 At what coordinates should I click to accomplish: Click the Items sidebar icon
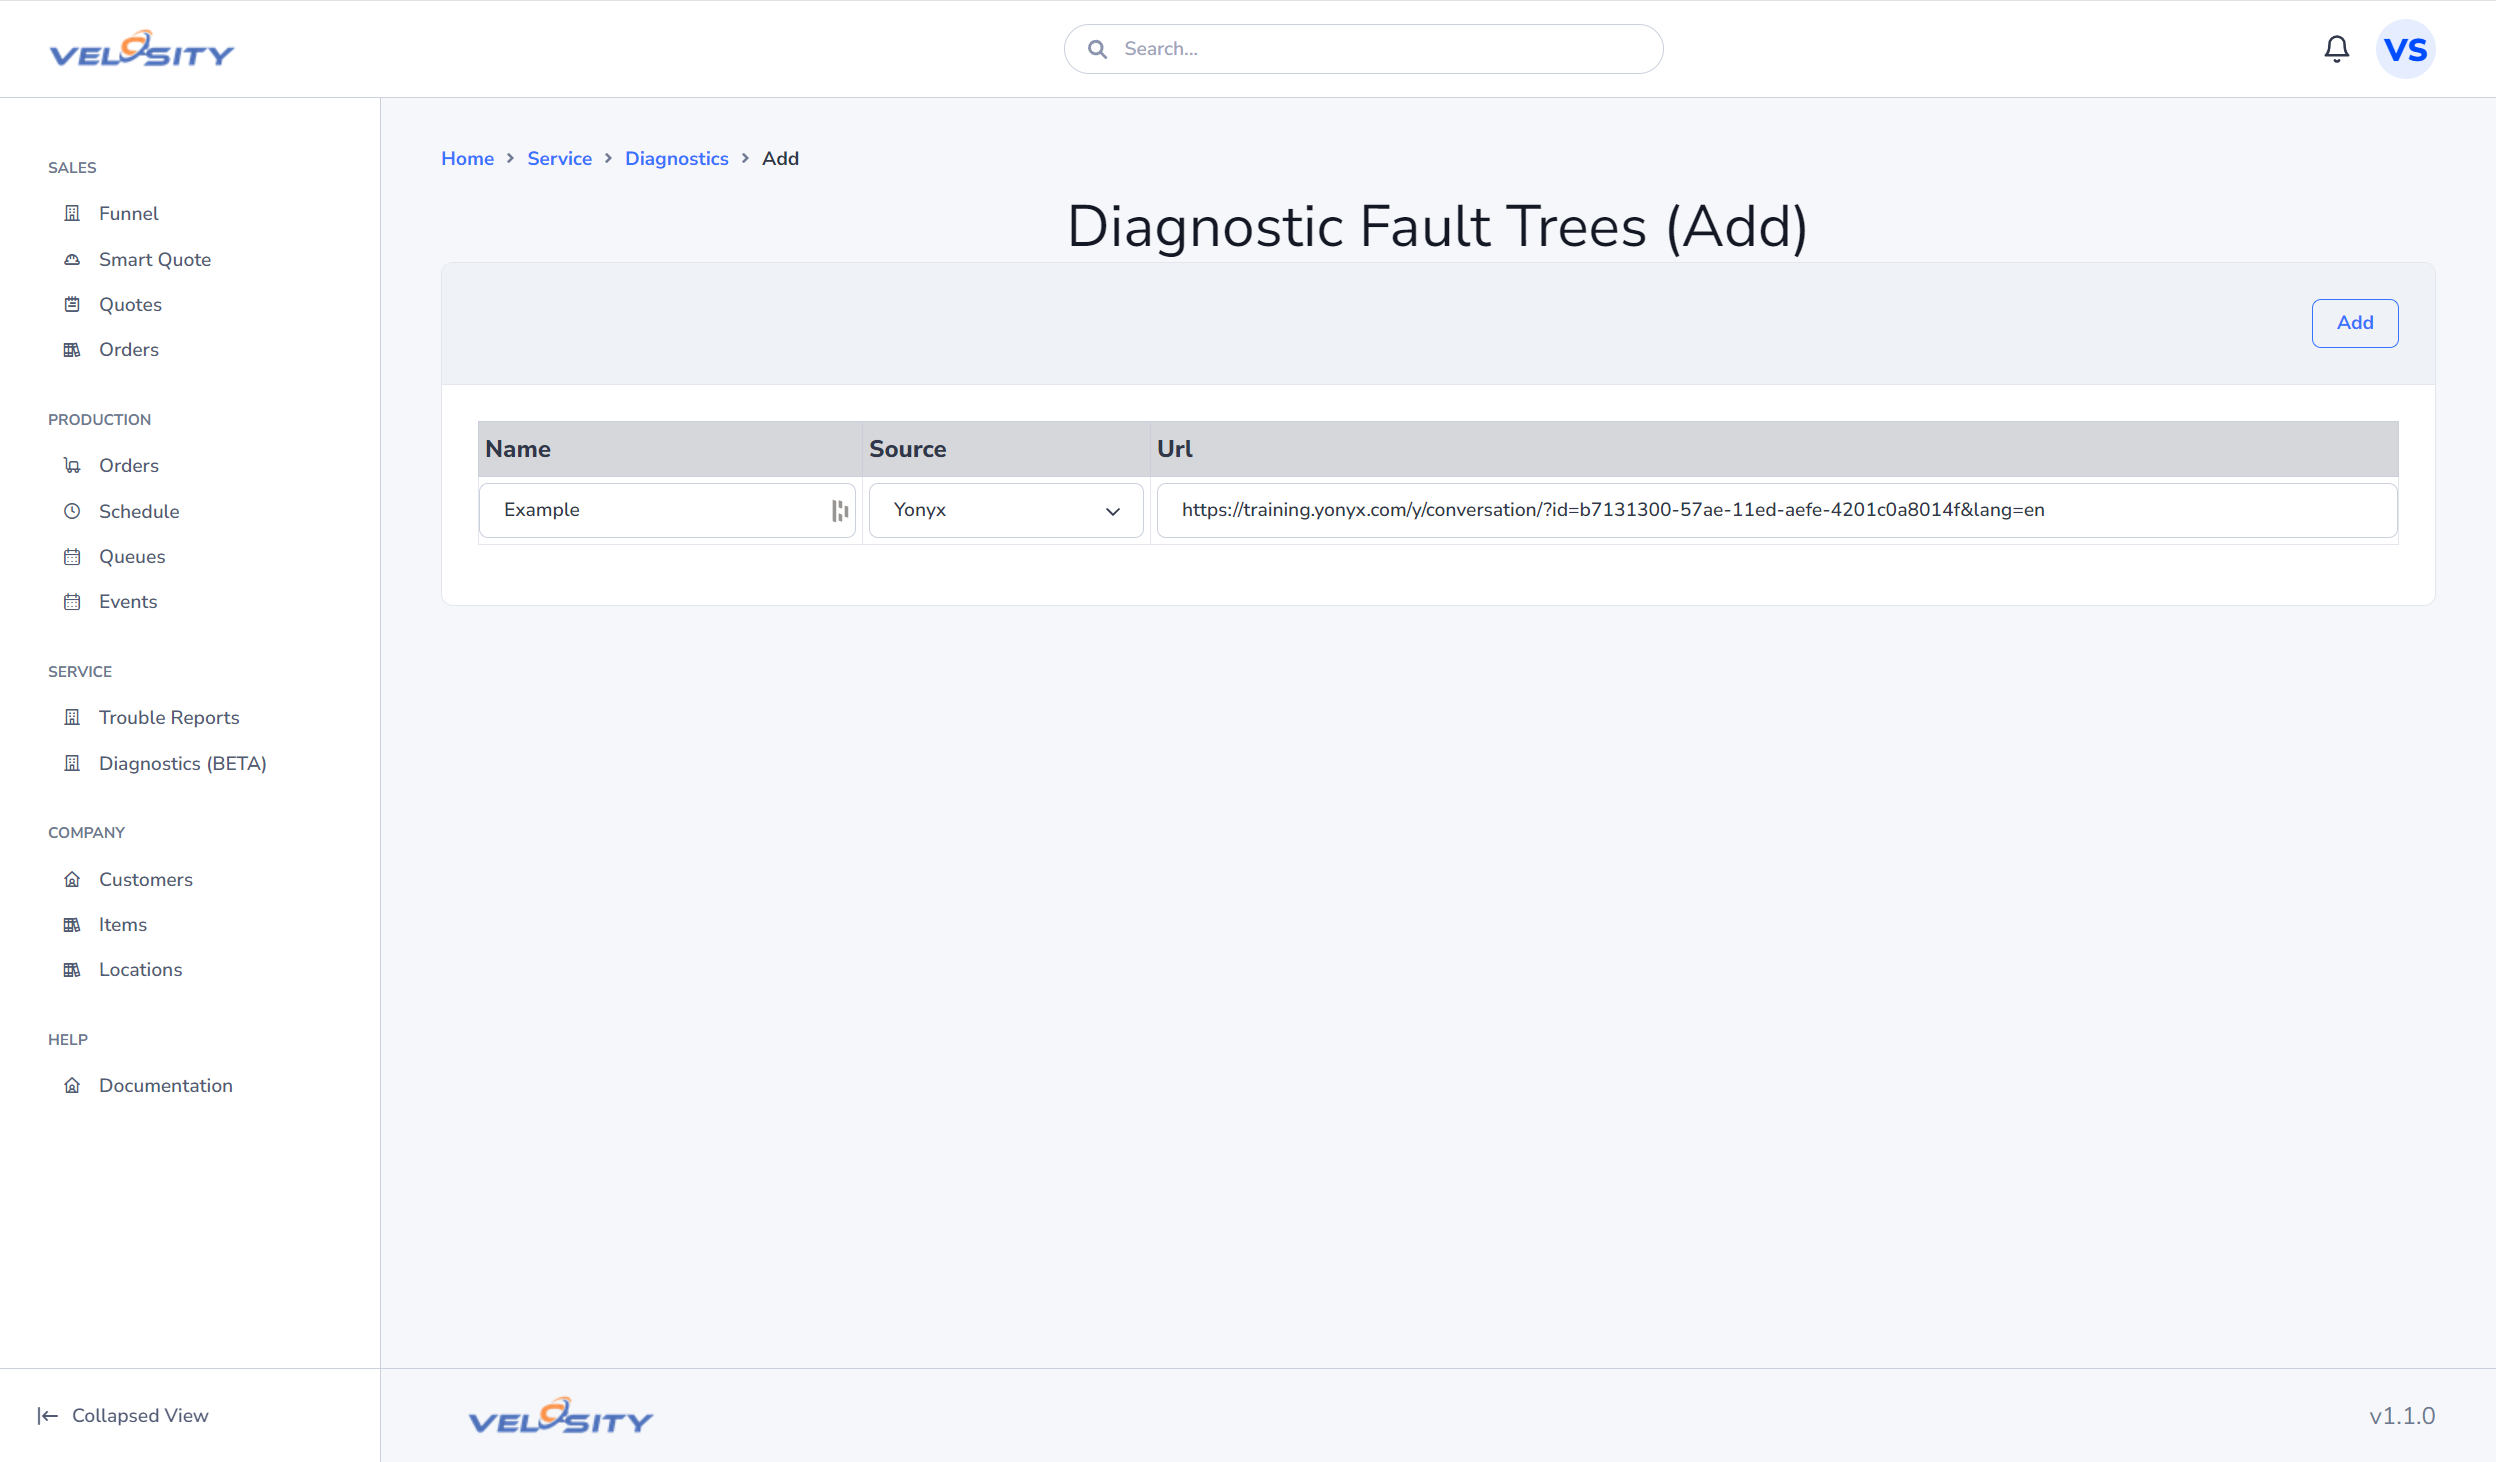(72, 924)
